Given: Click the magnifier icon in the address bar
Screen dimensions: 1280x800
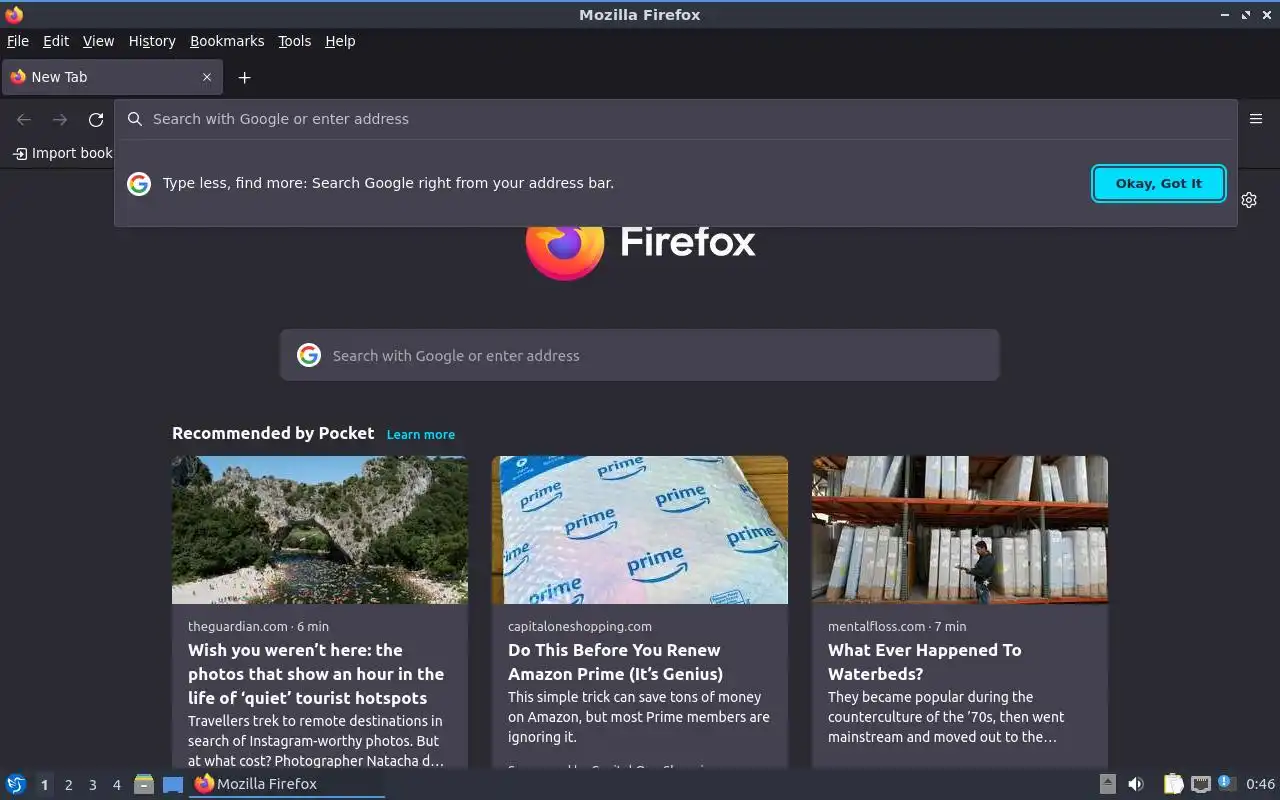Looking at the screenshot, I should [135, 119].
